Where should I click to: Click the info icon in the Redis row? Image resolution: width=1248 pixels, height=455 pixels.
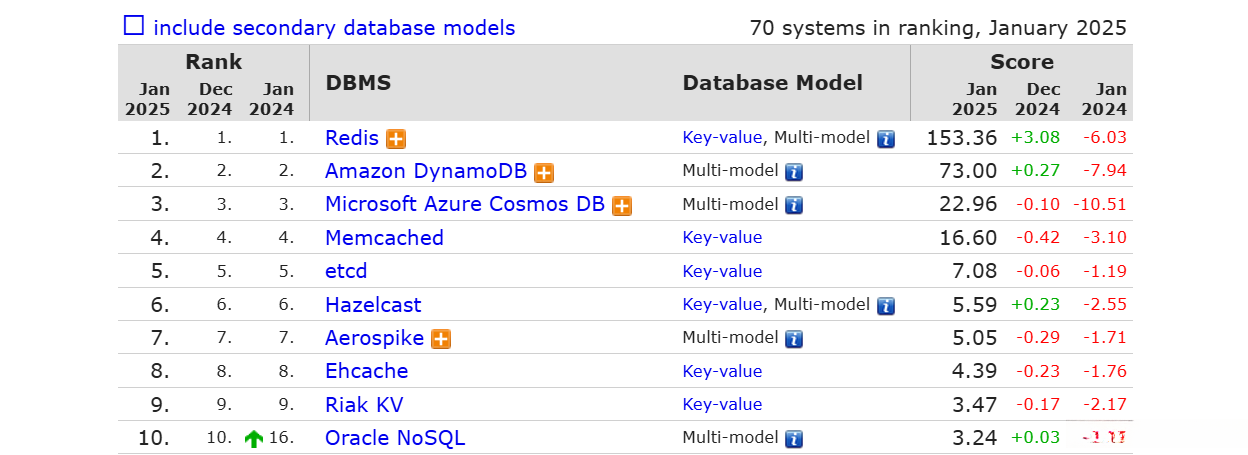(x=886, y=139)
